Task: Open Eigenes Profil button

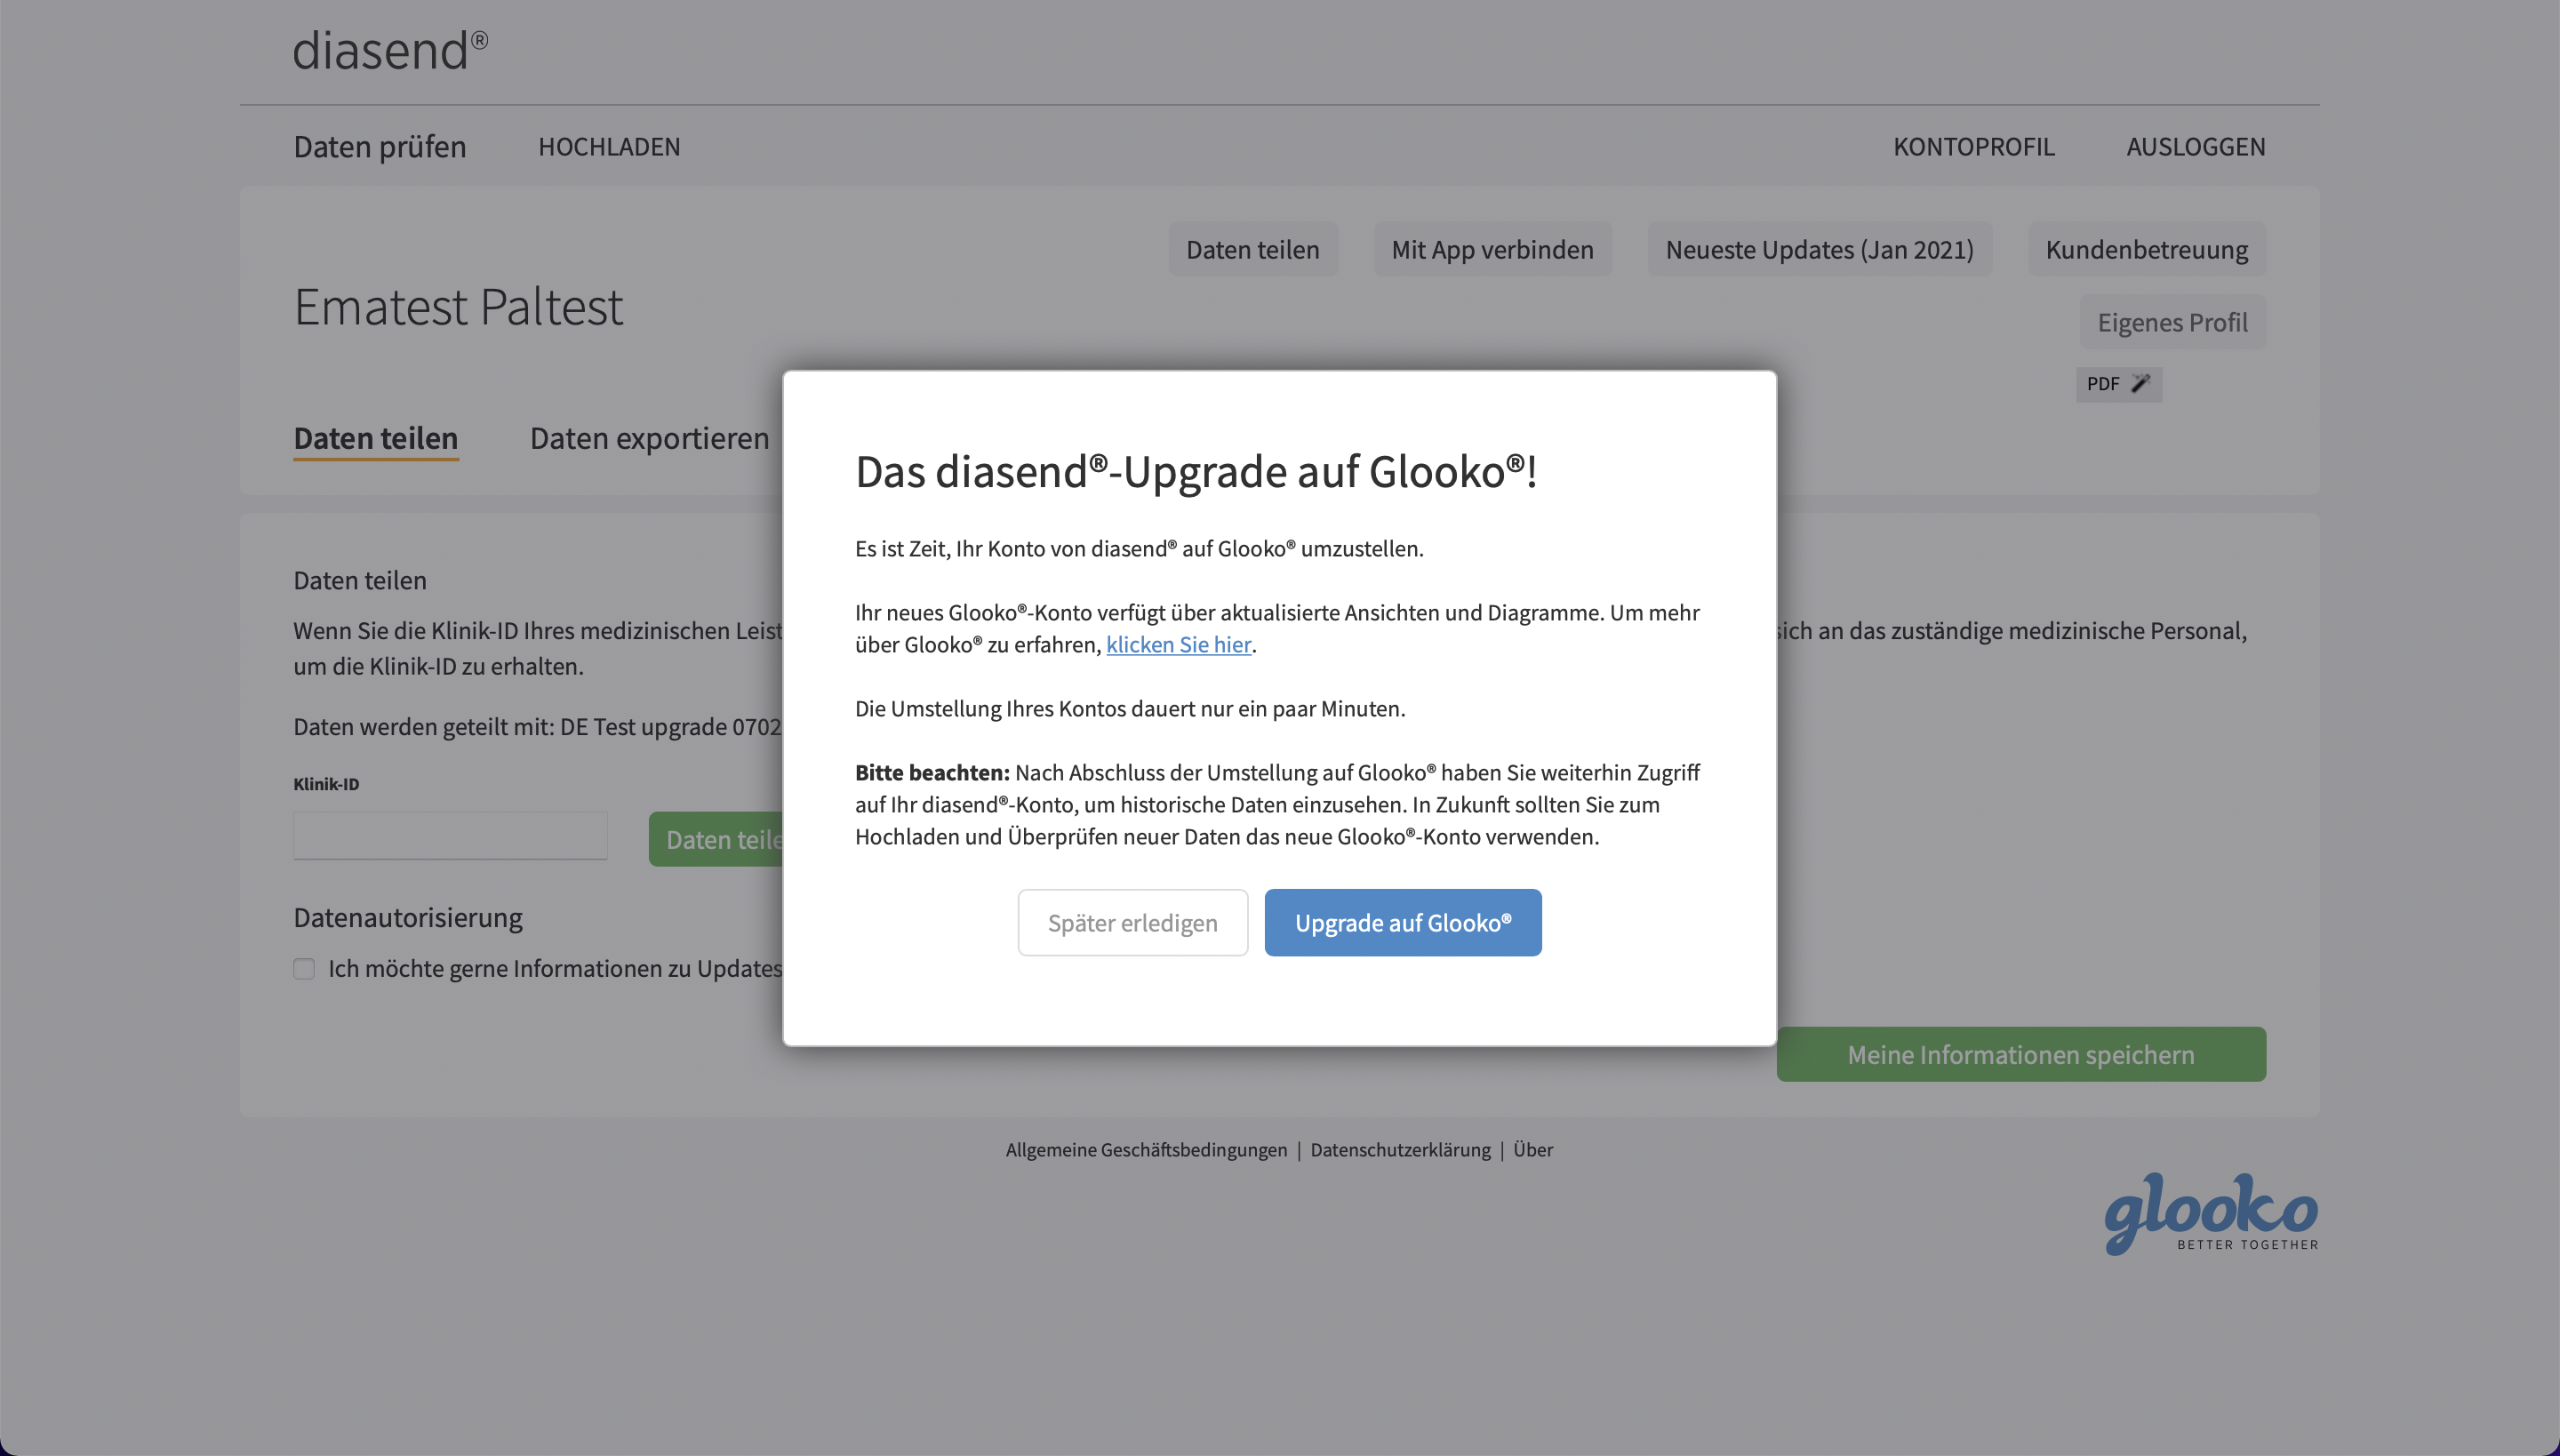Action: coord(2173,322)
